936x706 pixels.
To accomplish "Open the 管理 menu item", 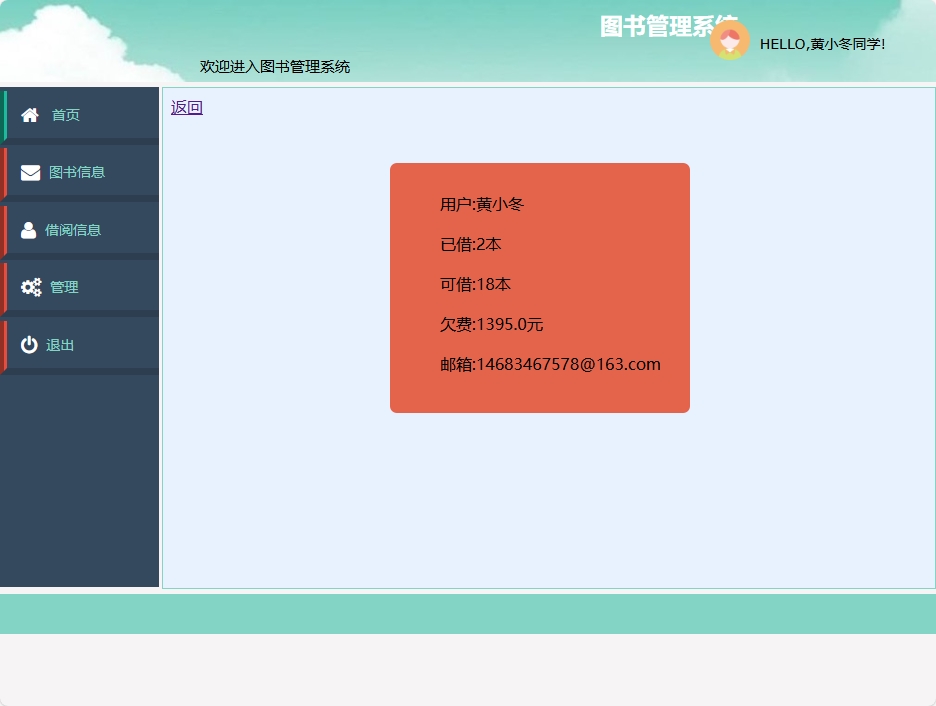I will pos(63,286).
